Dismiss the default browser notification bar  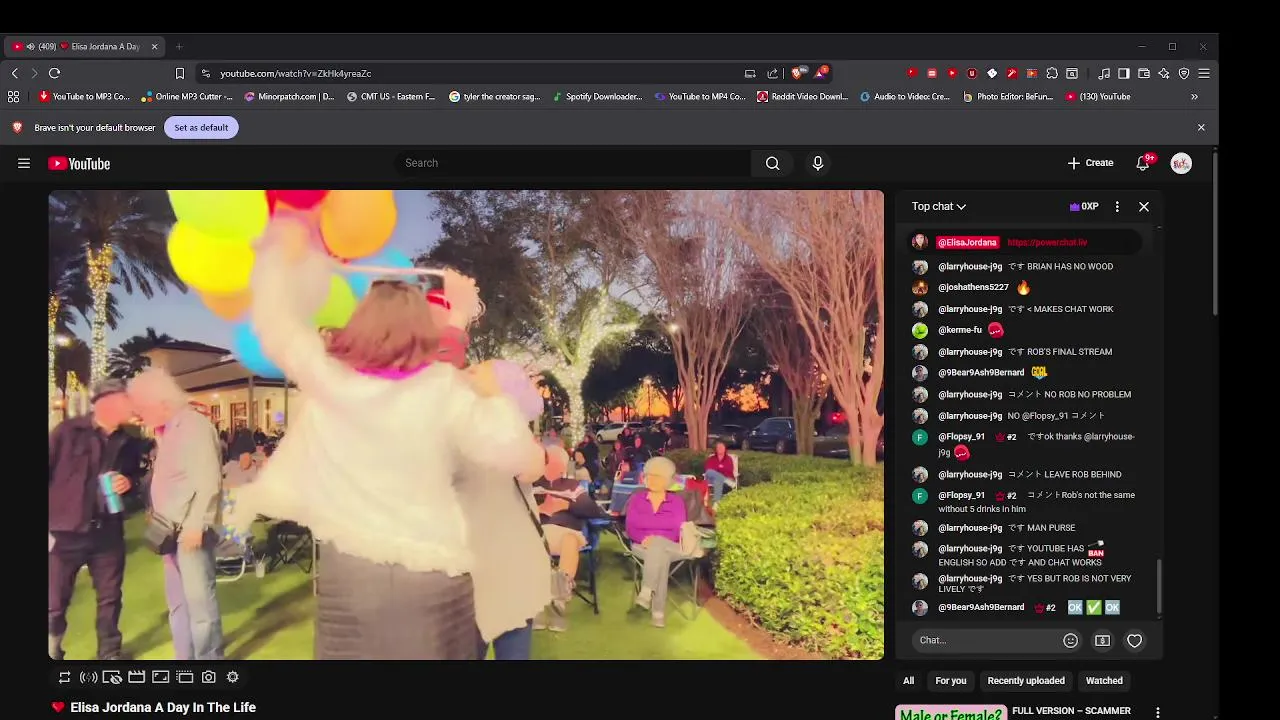tap(1201, 127)
